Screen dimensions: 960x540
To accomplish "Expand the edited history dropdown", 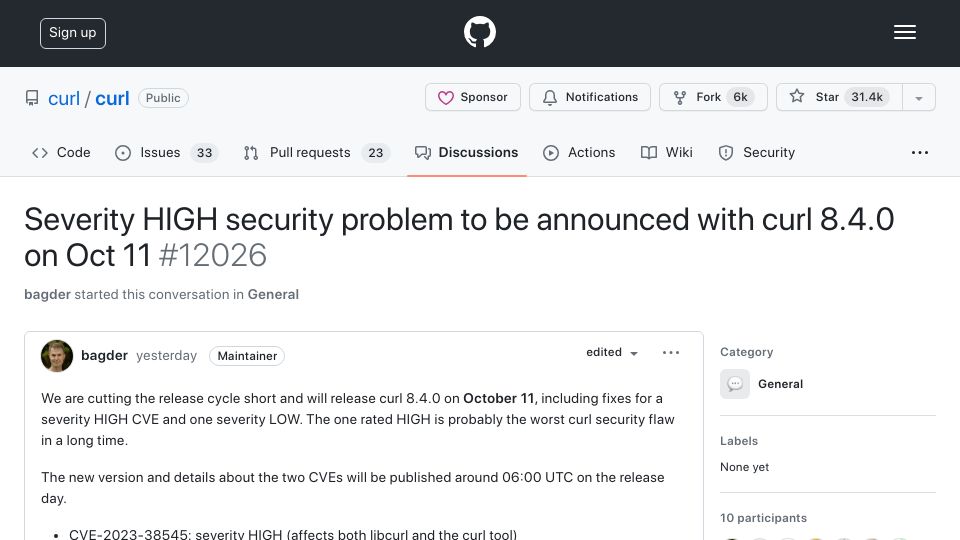I will 612,353.
